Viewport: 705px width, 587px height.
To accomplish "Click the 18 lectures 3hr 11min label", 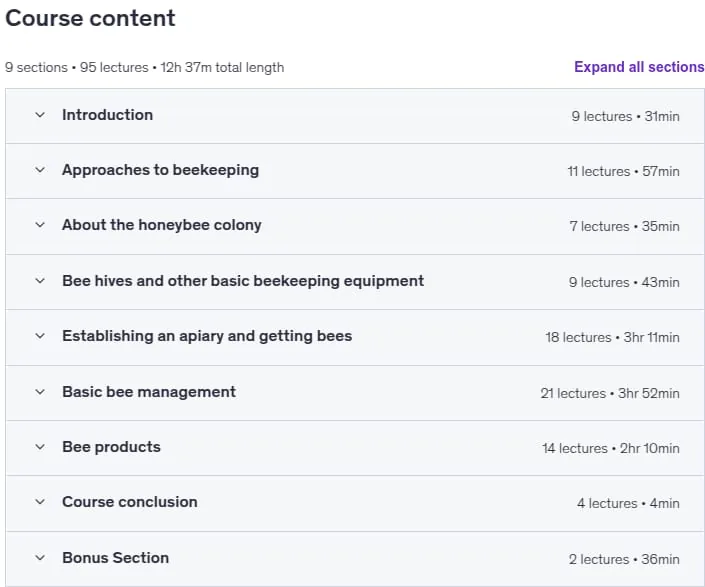I will (612, 337).
